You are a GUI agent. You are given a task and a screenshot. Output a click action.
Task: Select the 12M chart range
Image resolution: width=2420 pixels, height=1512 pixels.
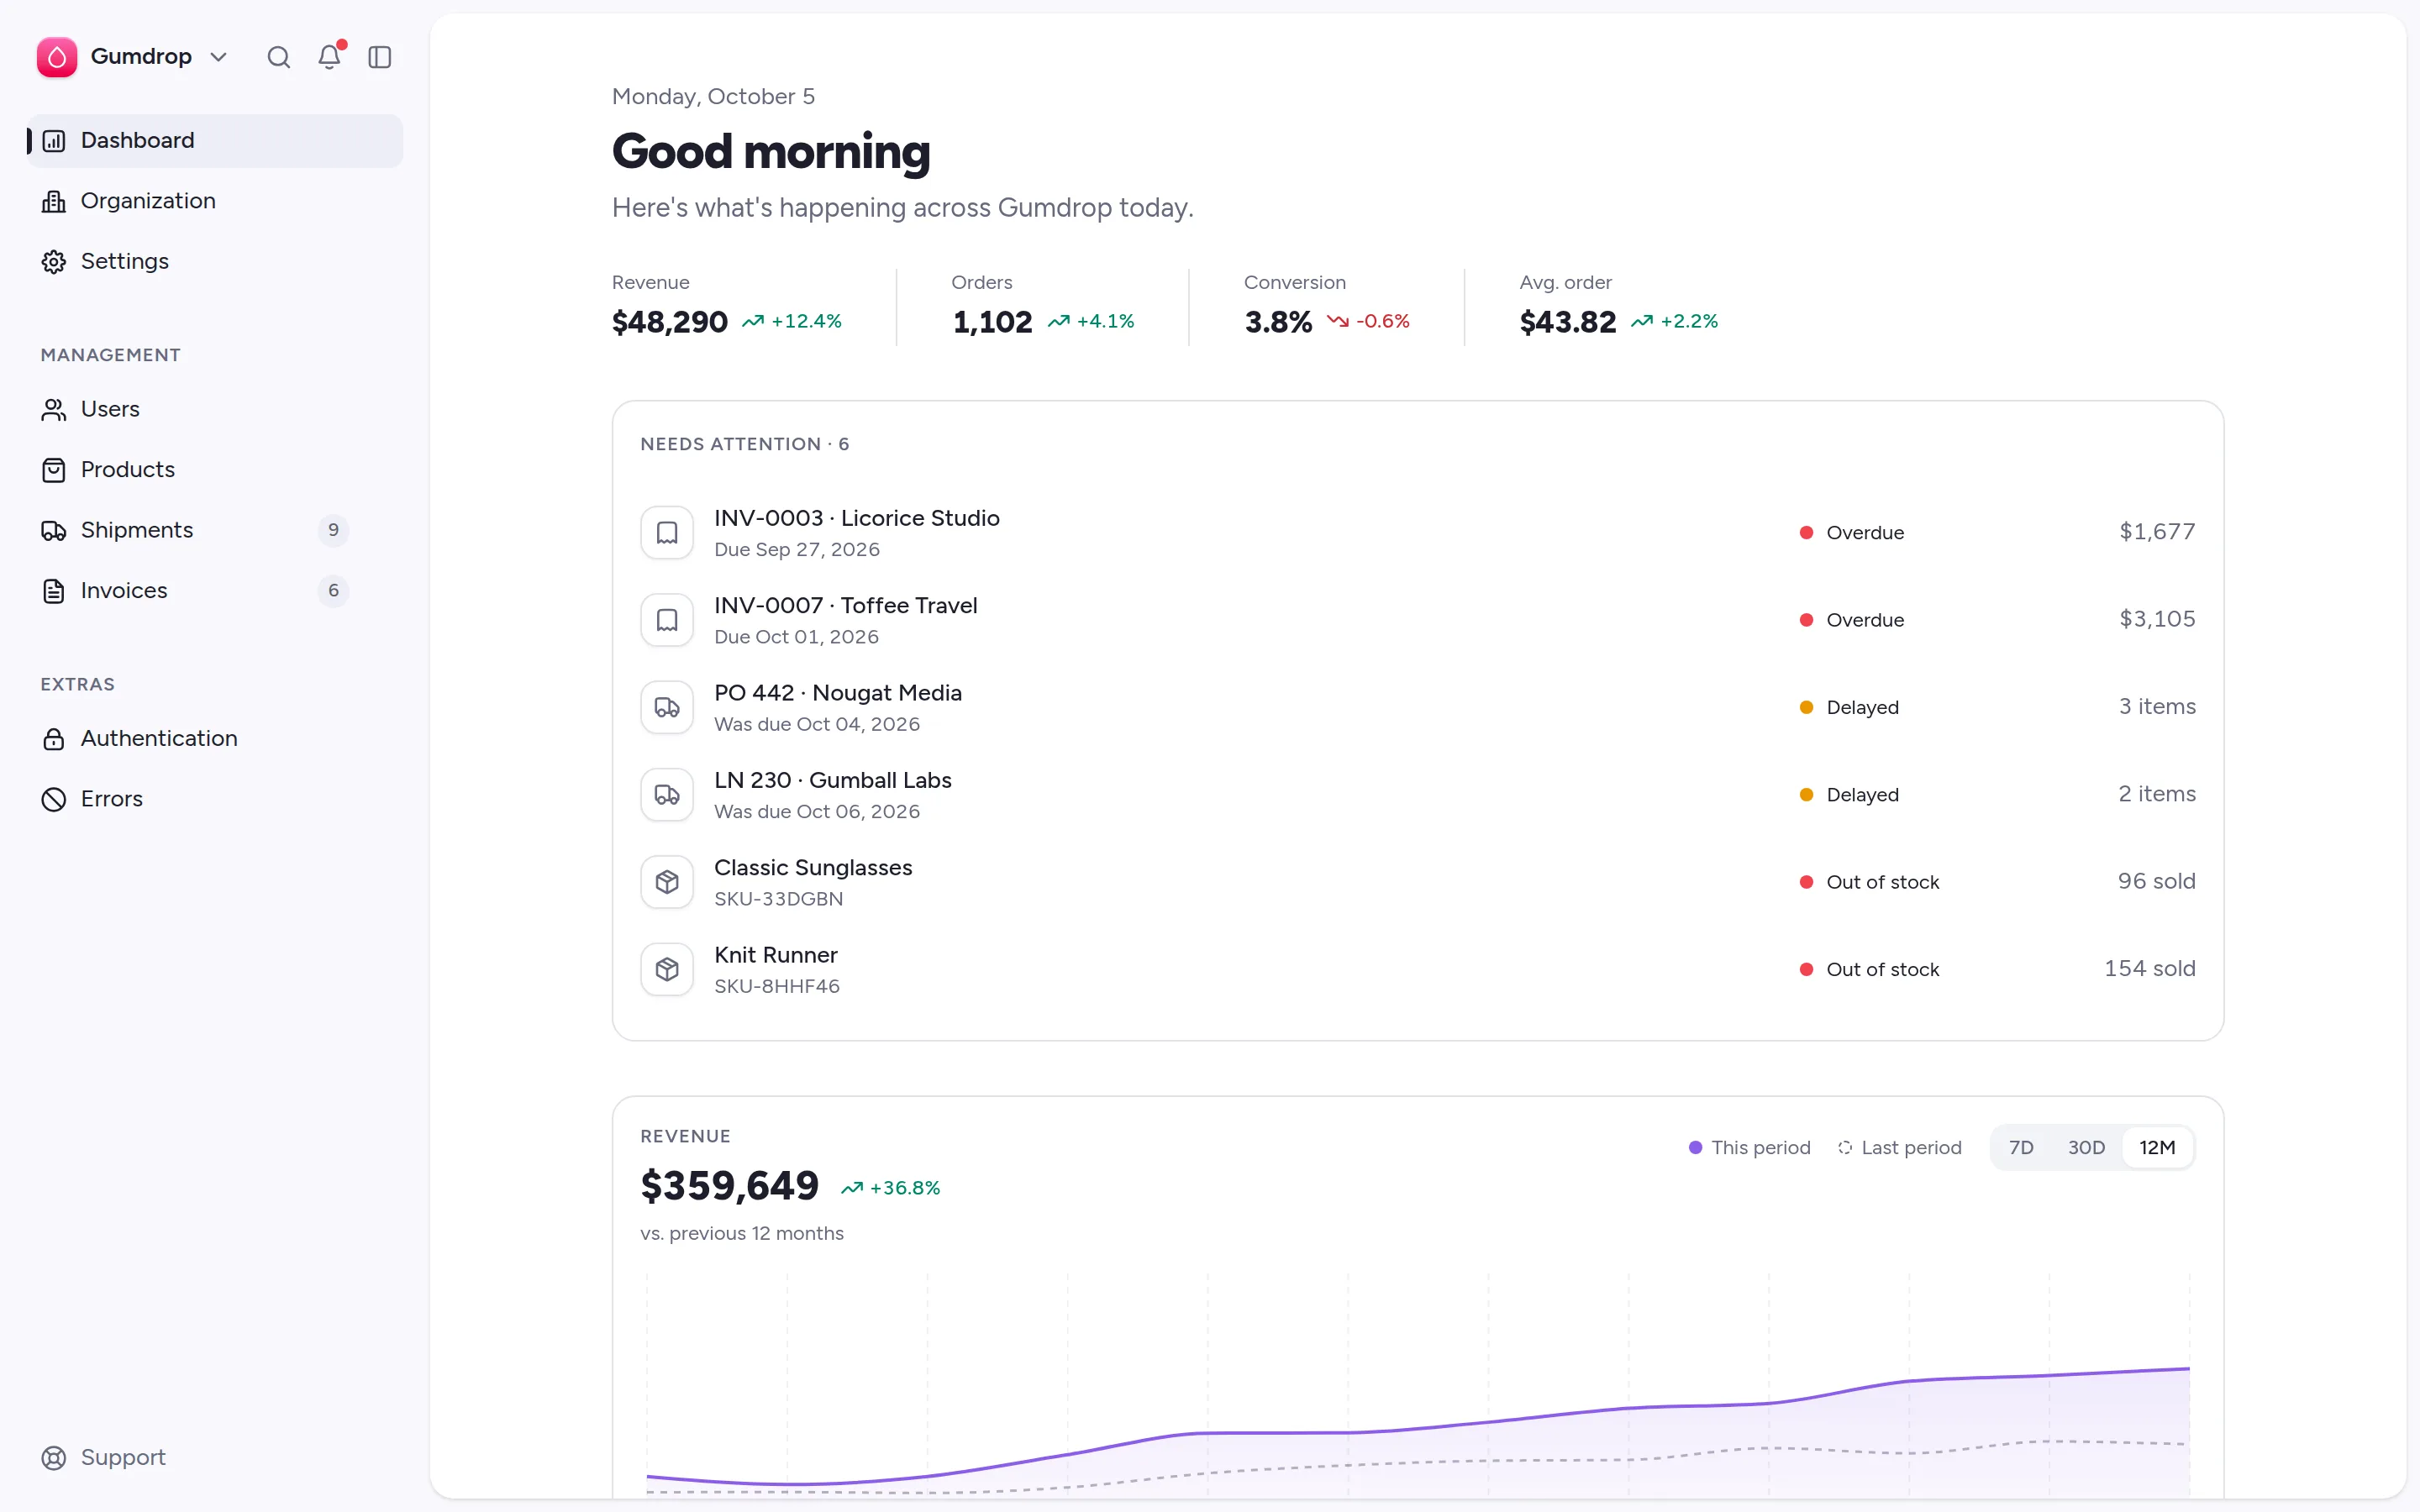[x=2157, y=1148]
